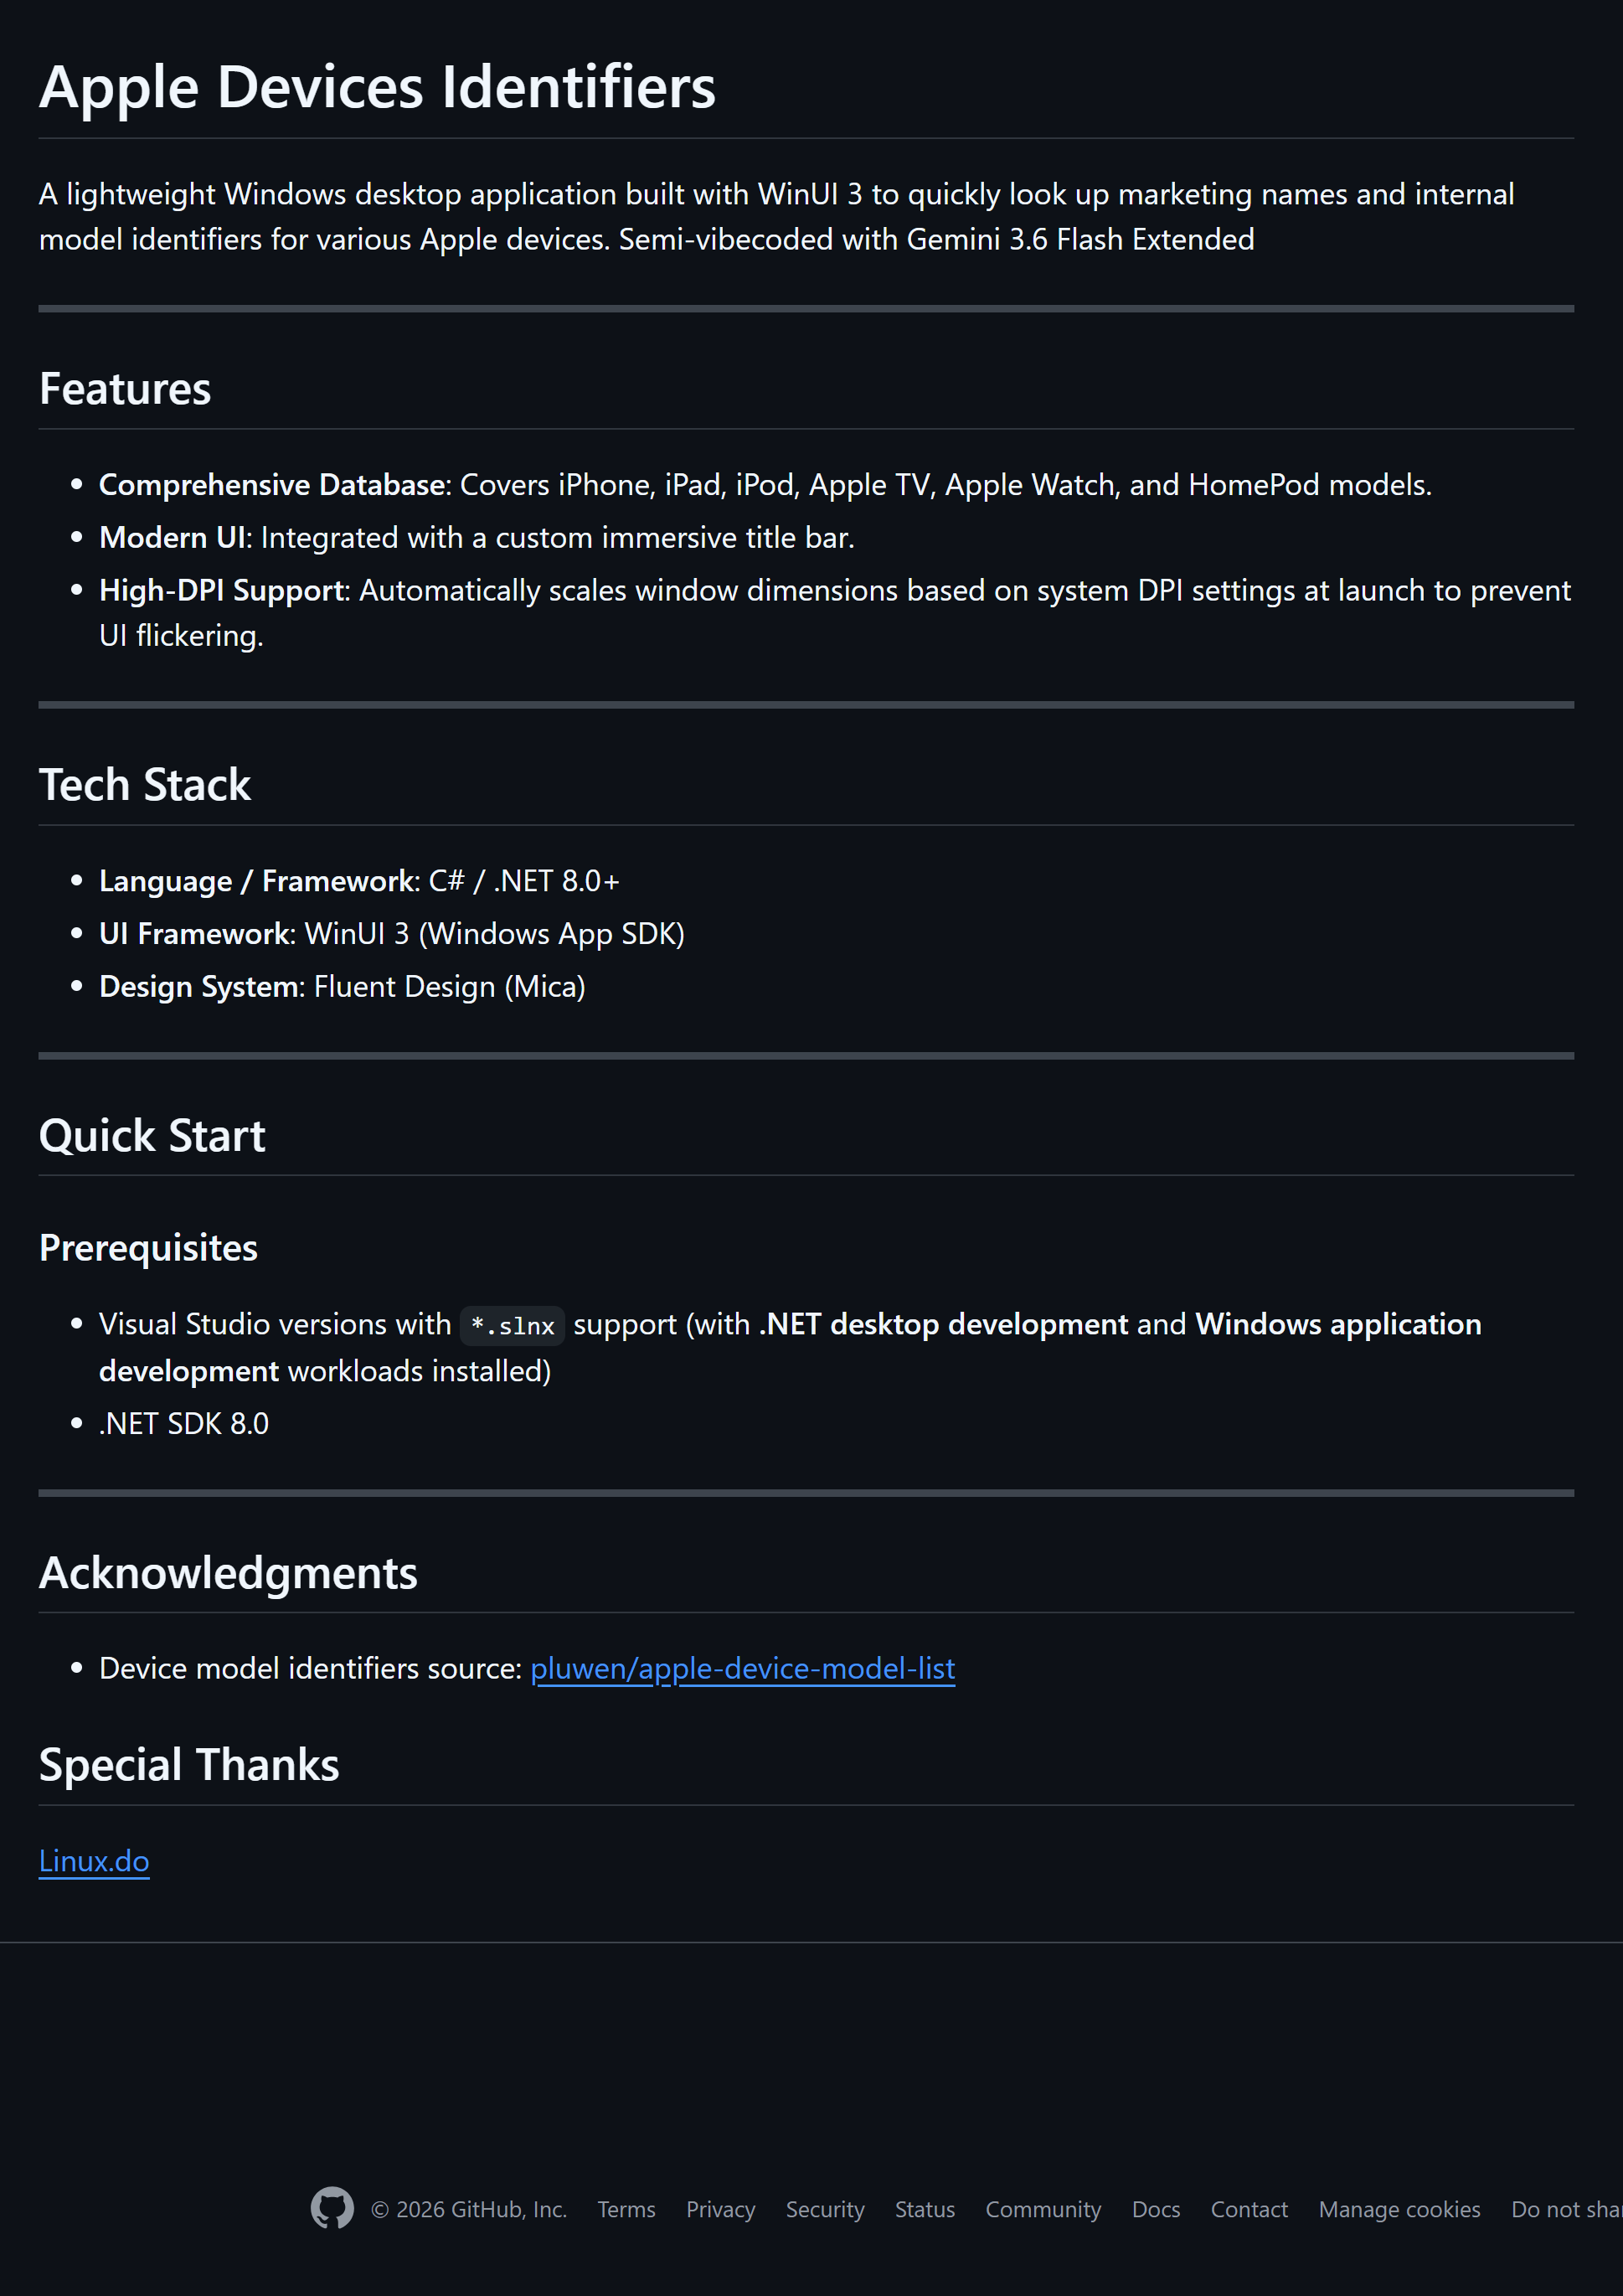Click the GitHub Octocat logo in footer
The image size is (1623, 2296).
click(332, 2208)
